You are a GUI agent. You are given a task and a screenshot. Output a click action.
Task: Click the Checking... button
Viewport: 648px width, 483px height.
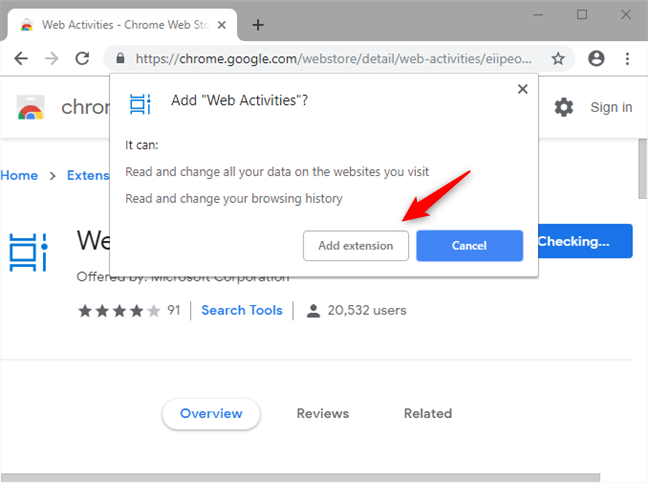(585, 241)
